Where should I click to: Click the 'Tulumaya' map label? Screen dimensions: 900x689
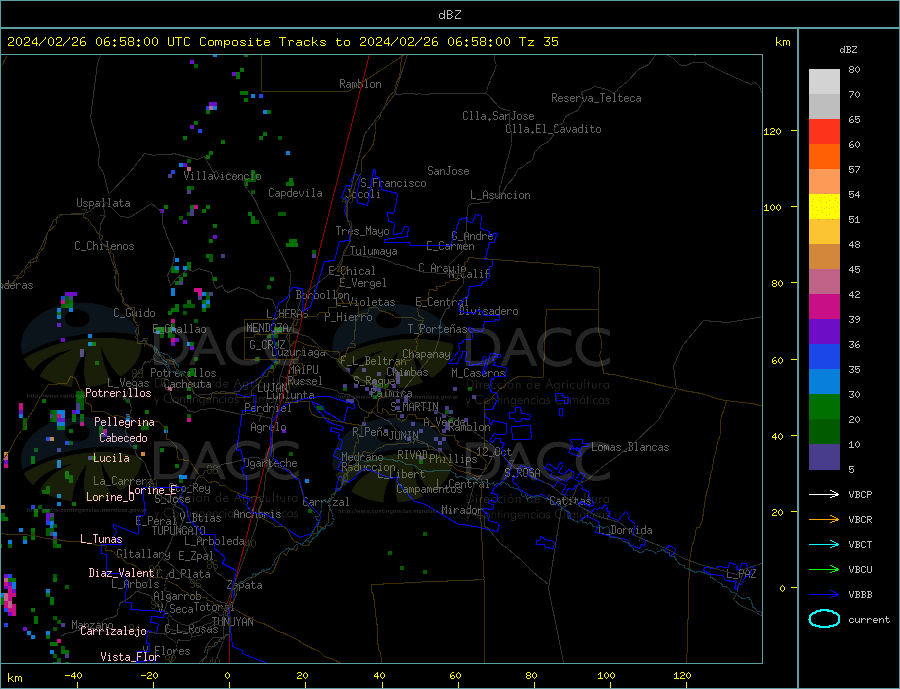click(374, 251)
